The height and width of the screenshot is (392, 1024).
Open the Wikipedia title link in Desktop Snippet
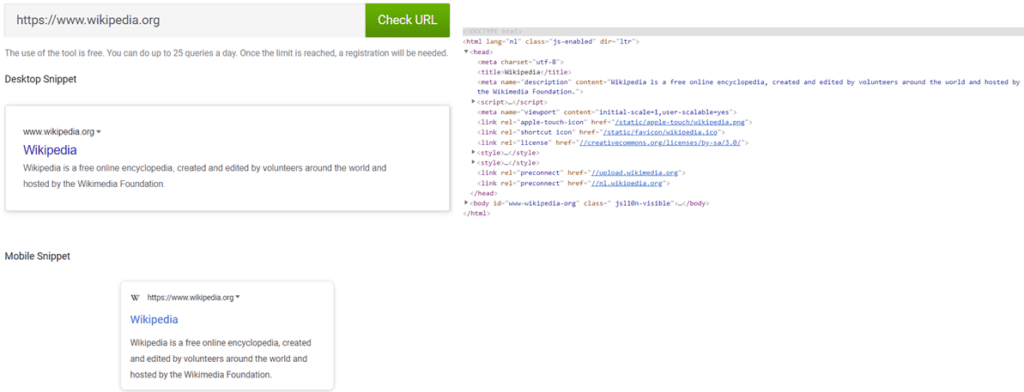(50, 150)
